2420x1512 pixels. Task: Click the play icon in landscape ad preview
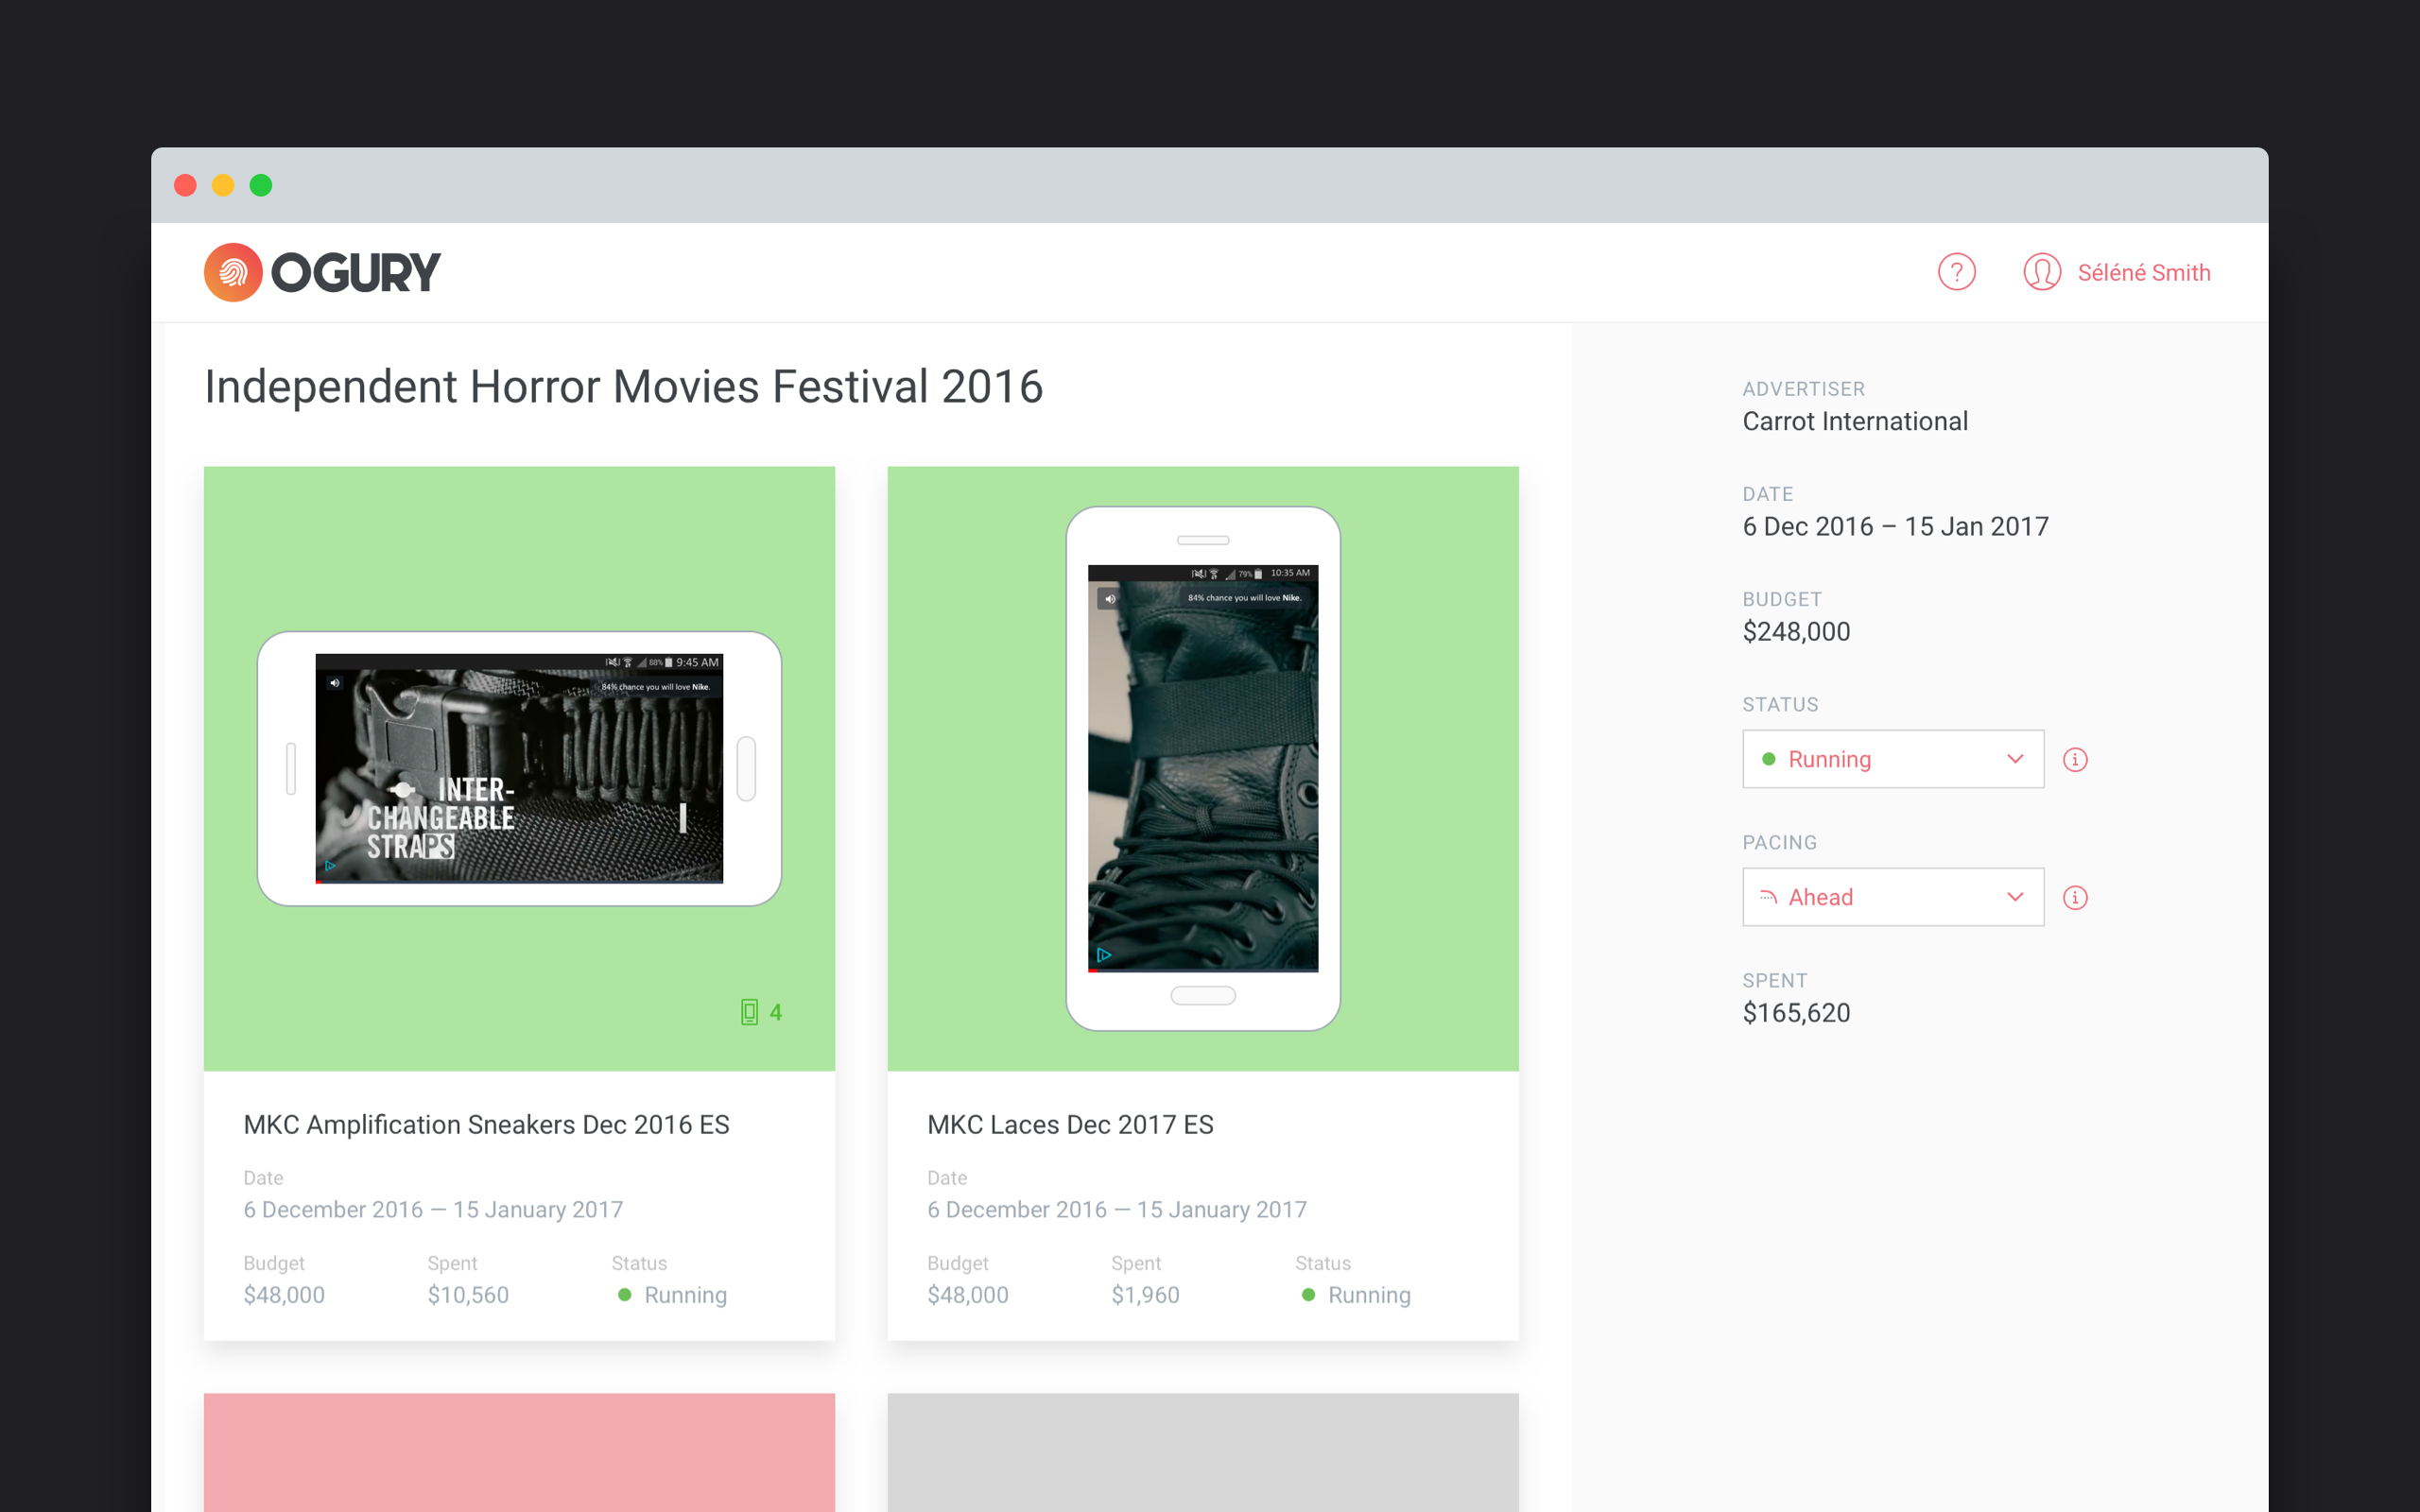[329, 866]
